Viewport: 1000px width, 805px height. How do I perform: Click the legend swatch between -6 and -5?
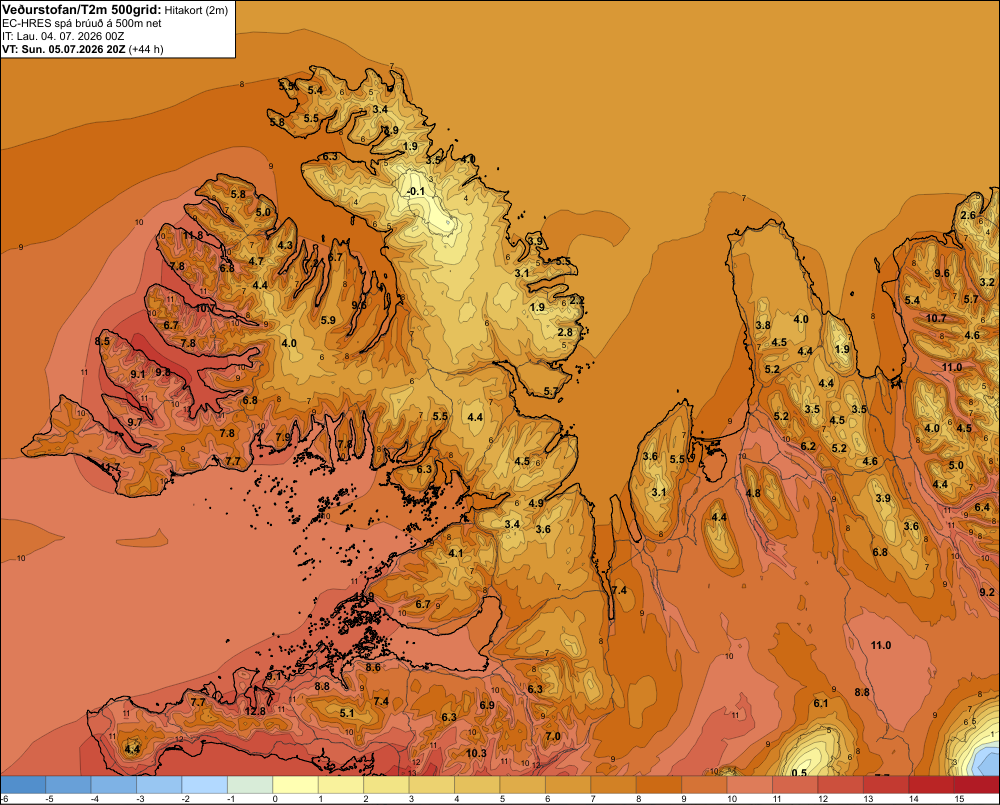[23, 785]
